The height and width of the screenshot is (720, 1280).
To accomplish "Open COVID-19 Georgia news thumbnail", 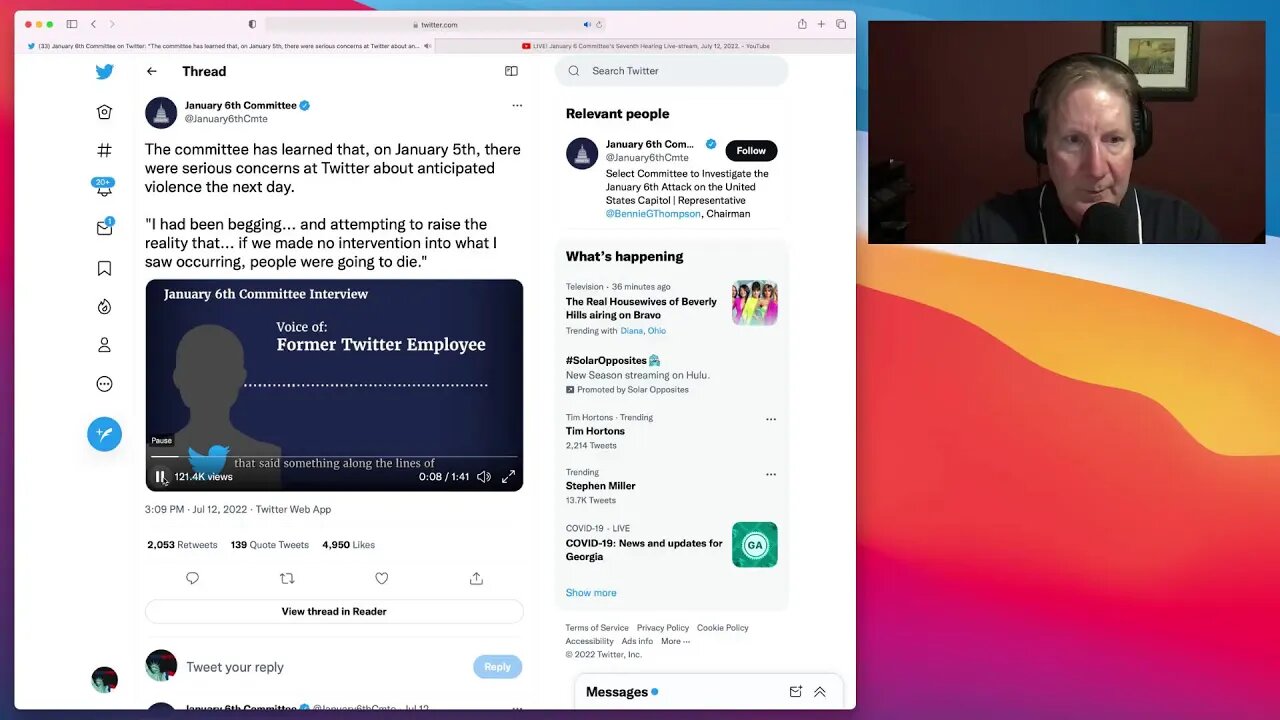I will coord(755,545).
